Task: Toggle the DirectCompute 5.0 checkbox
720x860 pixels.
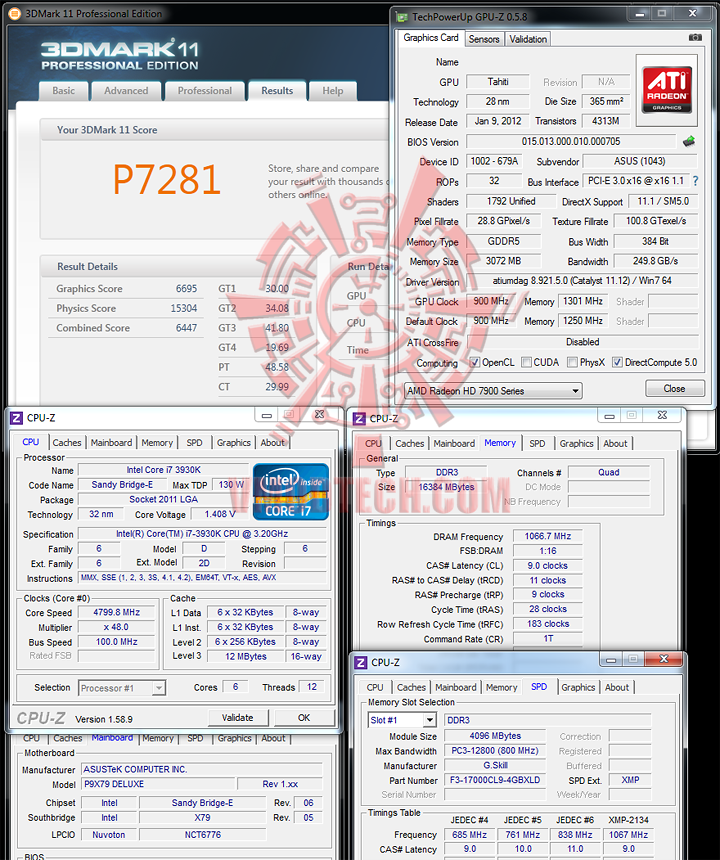Action: pyautogui.click(x=617, y=363)
